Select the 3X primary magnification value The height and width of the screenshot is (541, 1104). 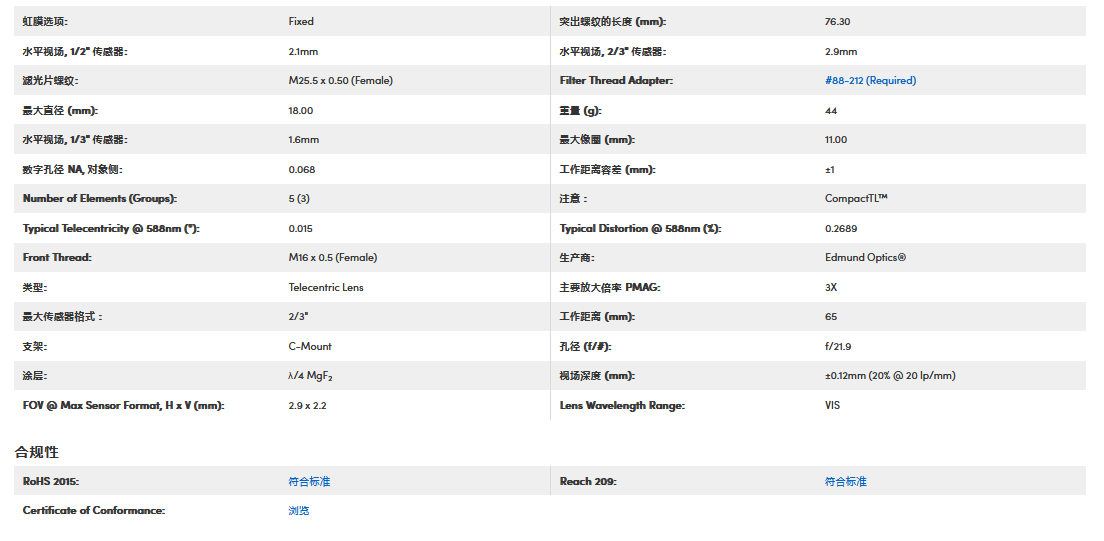[831, 287]
